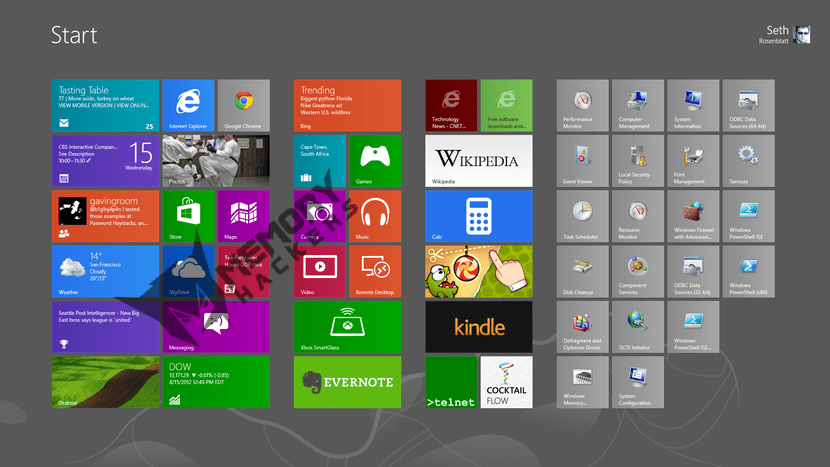This screenshot has width=830, height=467.
Task: Open Cocktail Flow tile
Action: (x=507, y=382)
